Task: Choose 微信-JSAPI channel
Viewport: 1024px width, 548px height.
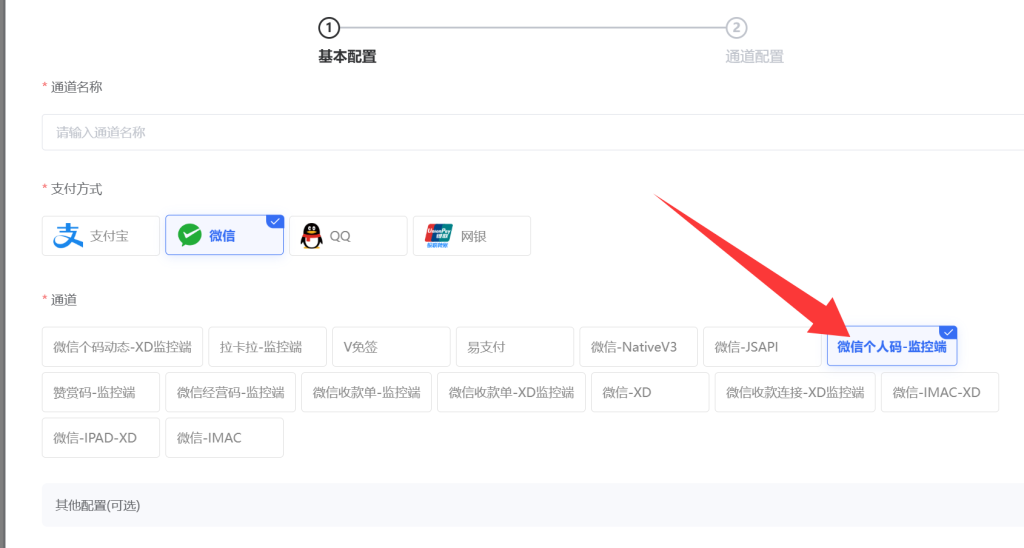Action: point(762,347)
